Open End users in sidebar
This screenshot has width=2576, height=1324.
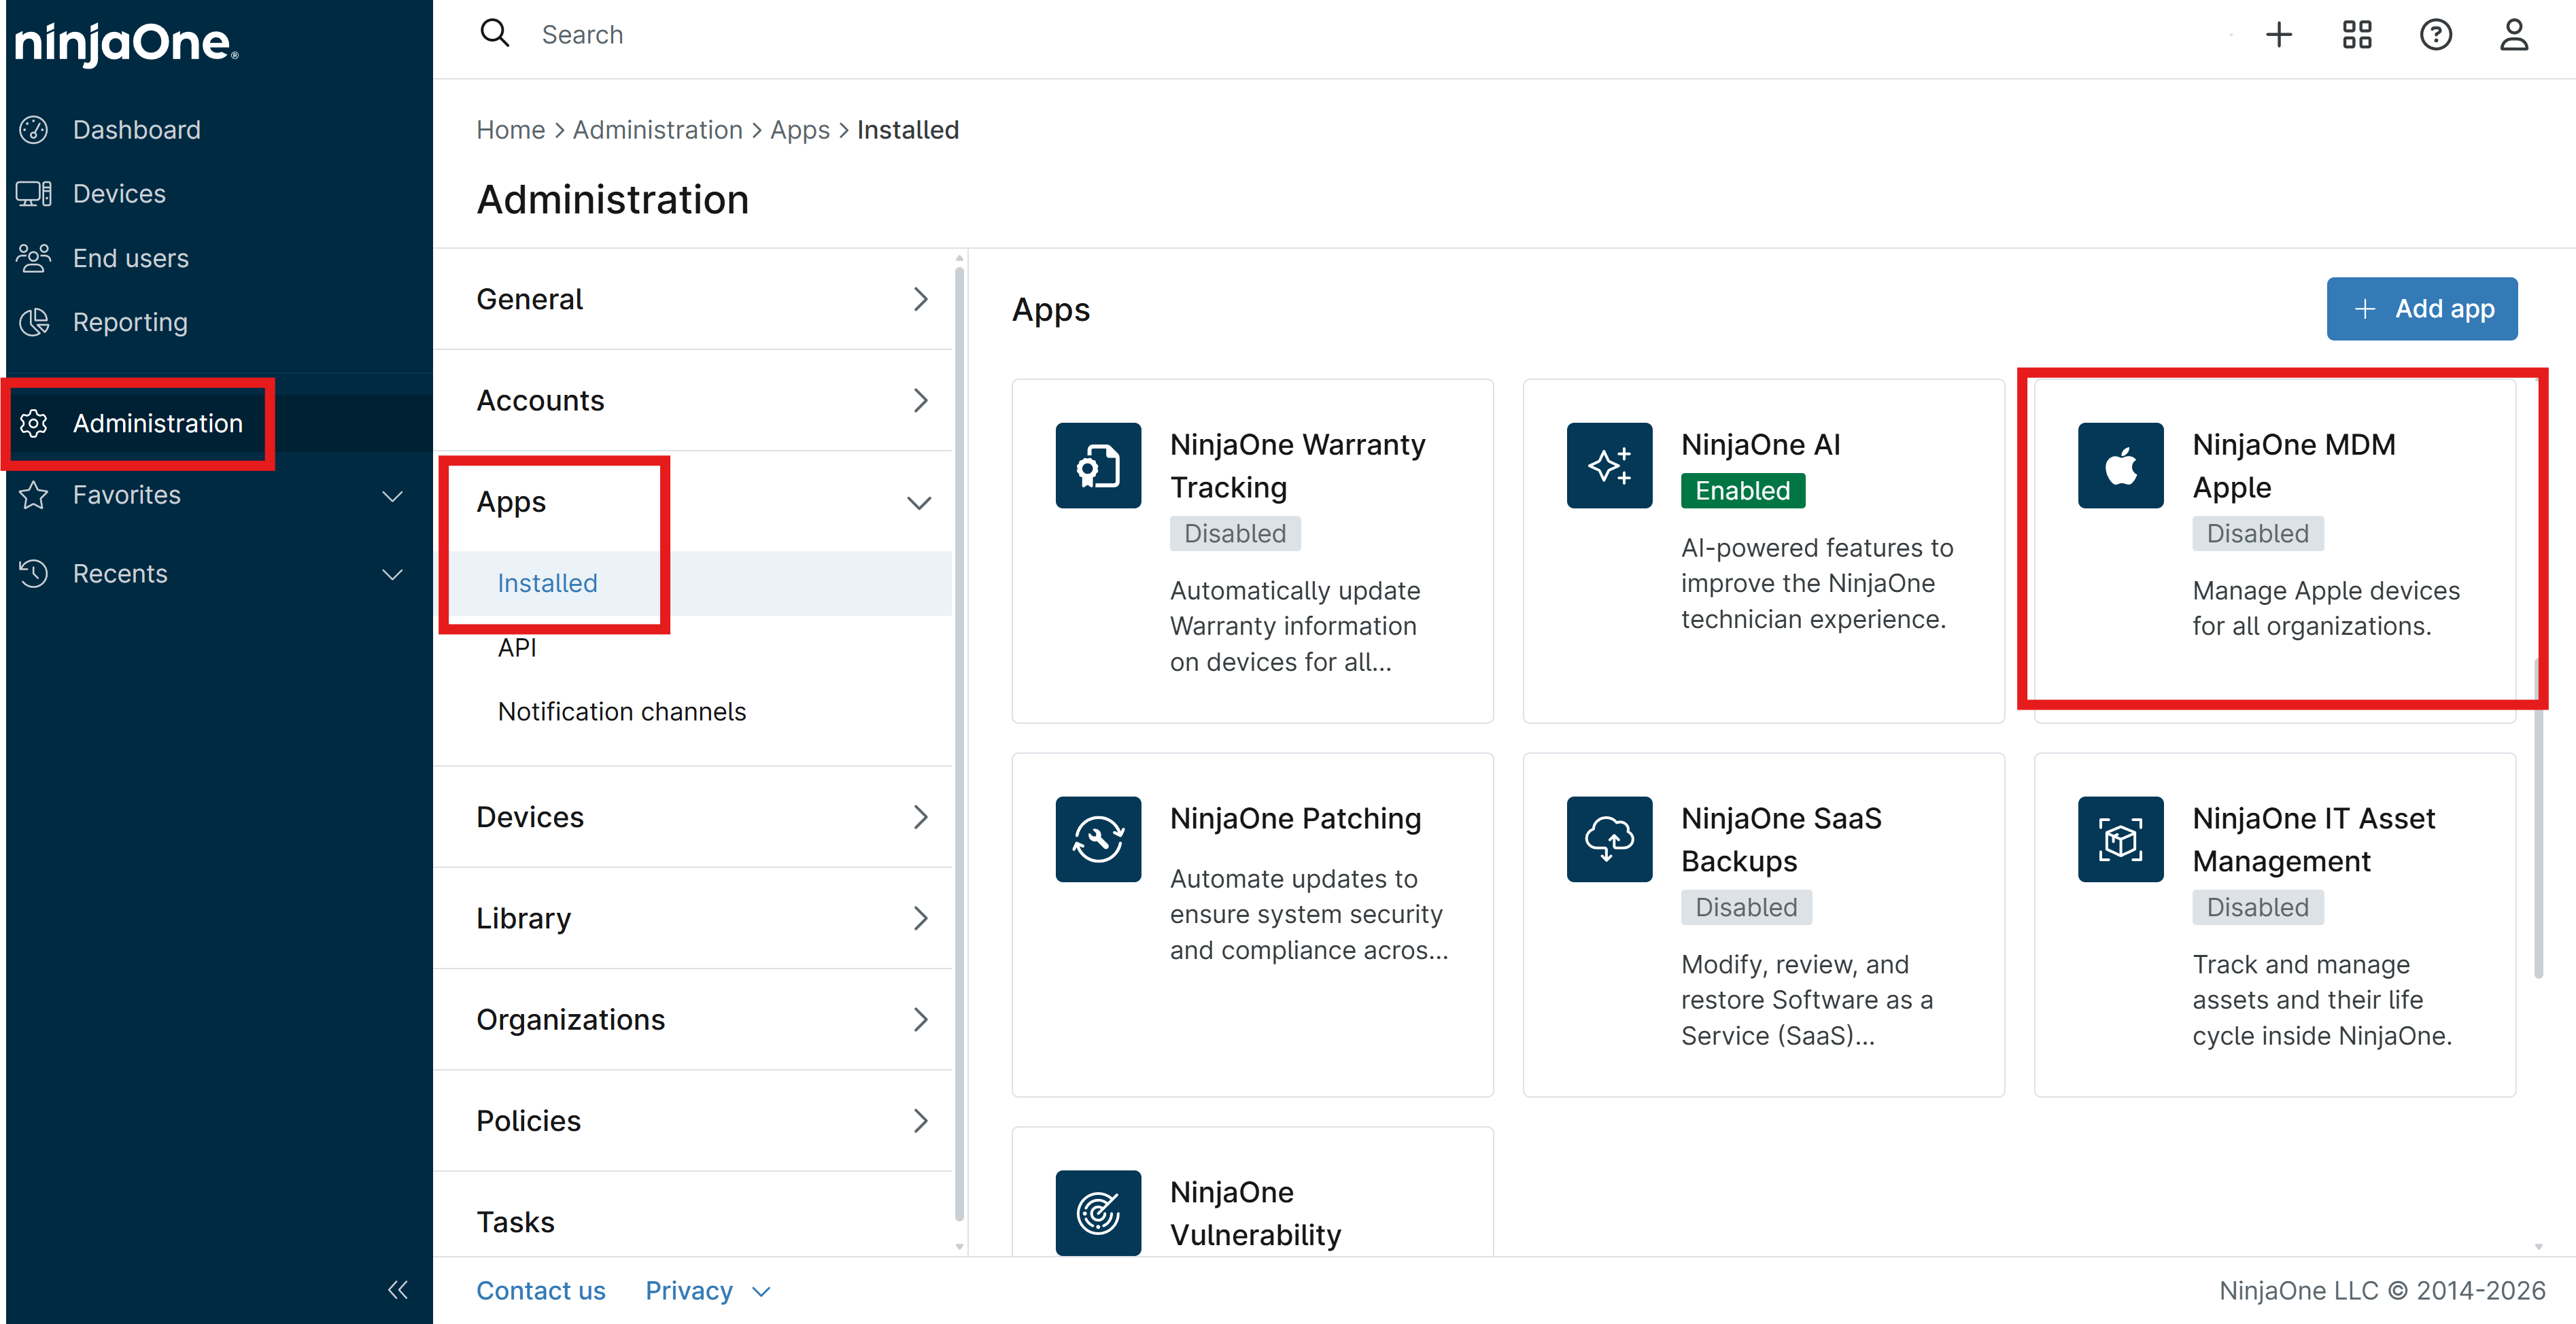pyautogui.click(x=131, y=258)
